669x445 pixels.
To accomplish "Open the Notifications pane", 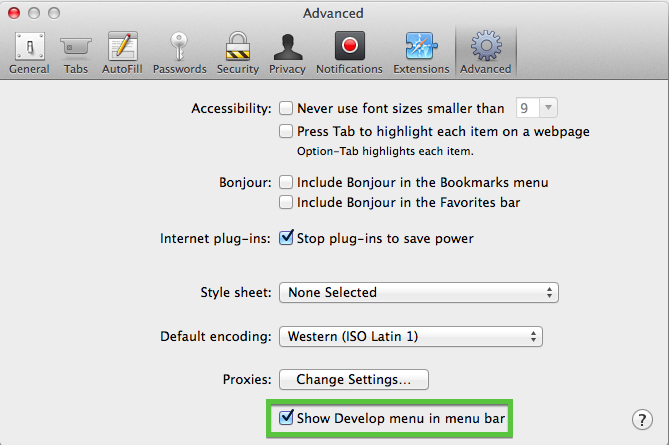I will (x=349, y=53).
